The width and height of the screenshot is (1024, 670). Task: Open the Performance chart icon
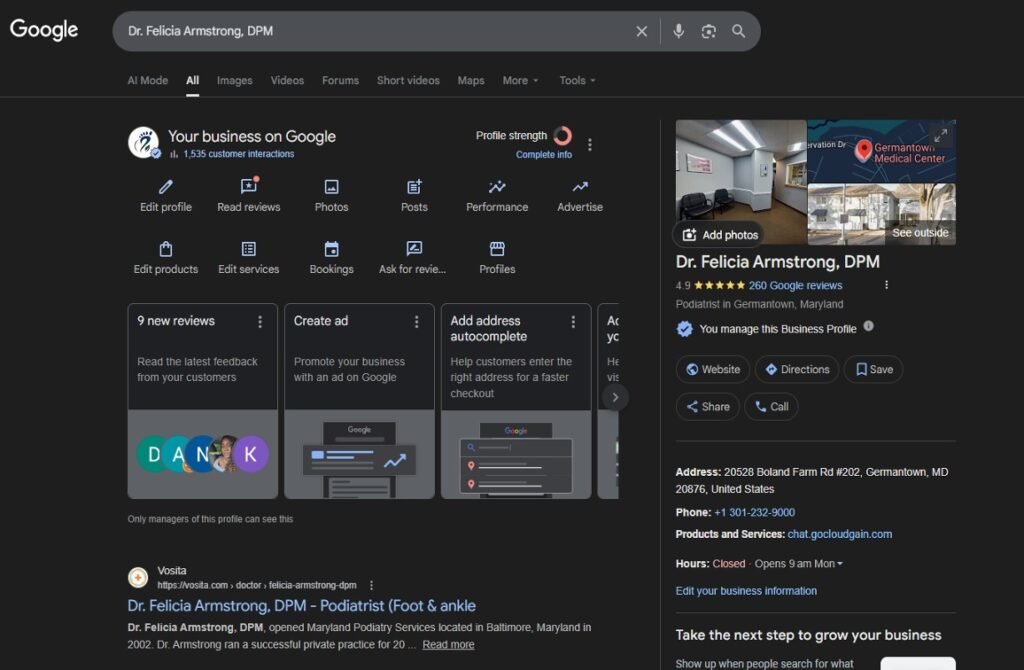tap(497, 187)
